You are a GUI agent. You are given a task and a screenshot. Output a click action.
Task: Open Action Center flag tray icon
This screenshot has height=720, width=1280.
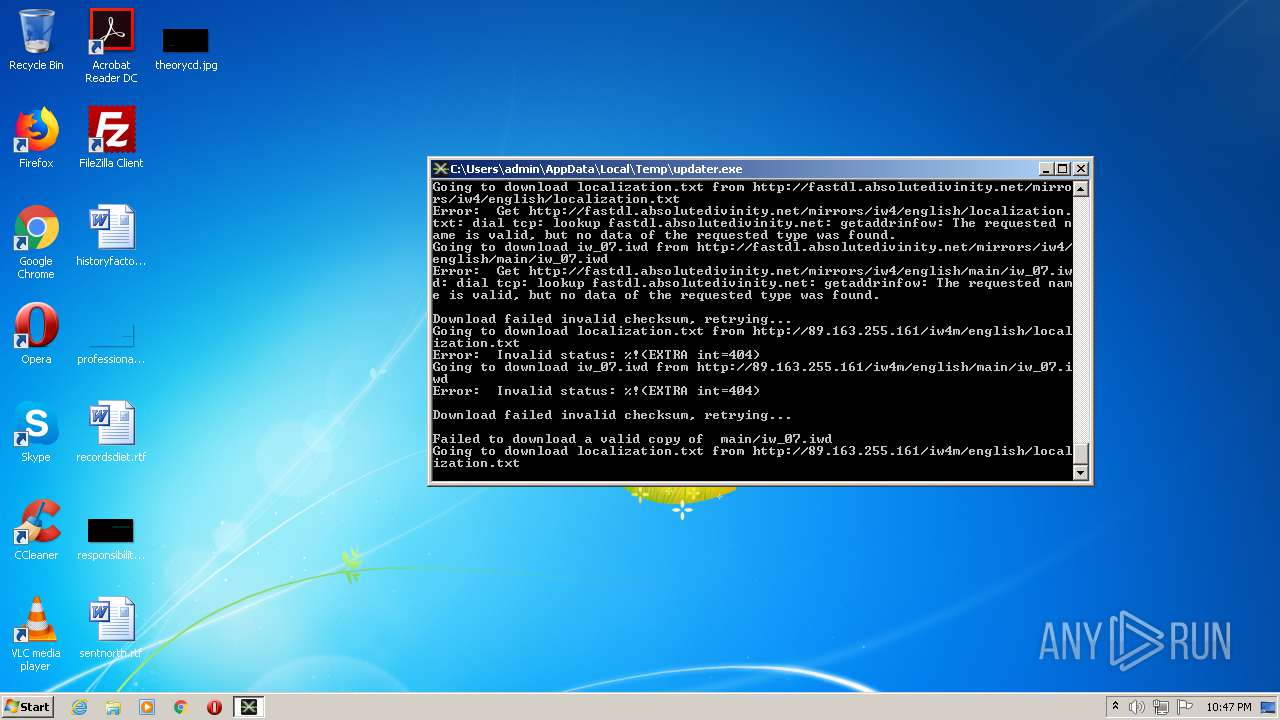[1184, 707]
